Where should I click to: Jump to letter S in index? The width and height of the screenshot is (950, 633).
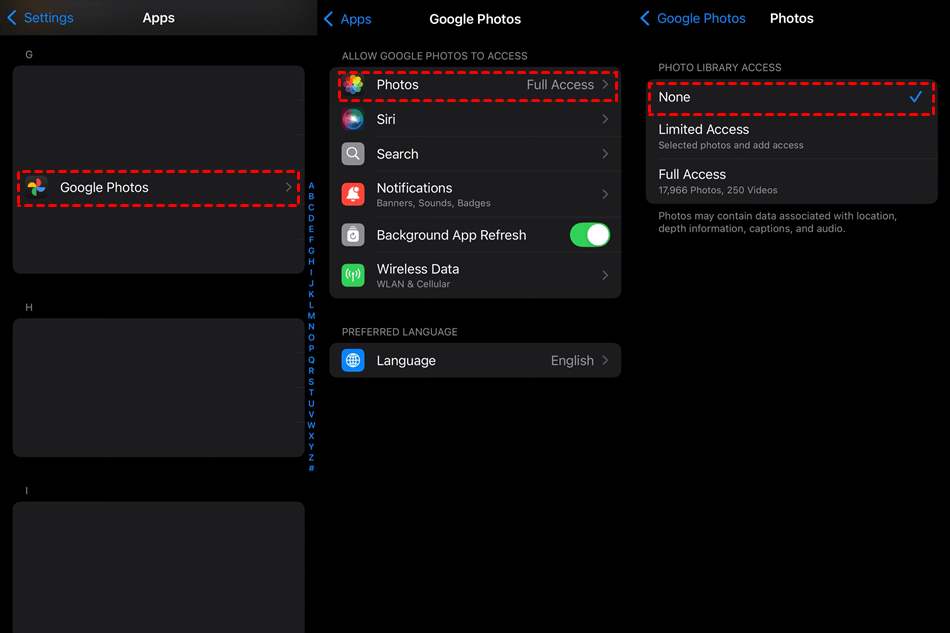pos(311,382)
